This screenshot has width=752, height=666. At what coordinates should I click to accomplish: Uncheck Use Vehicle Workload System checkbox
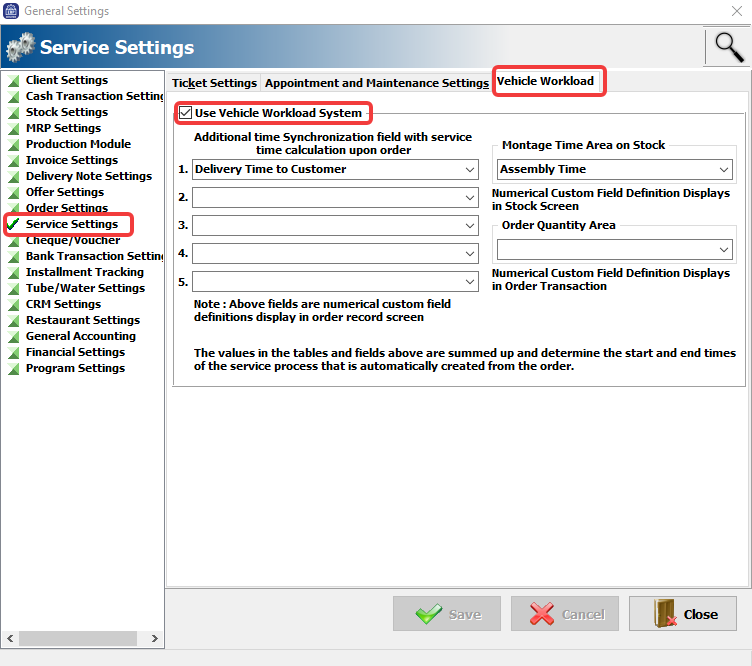click(185, 113)
